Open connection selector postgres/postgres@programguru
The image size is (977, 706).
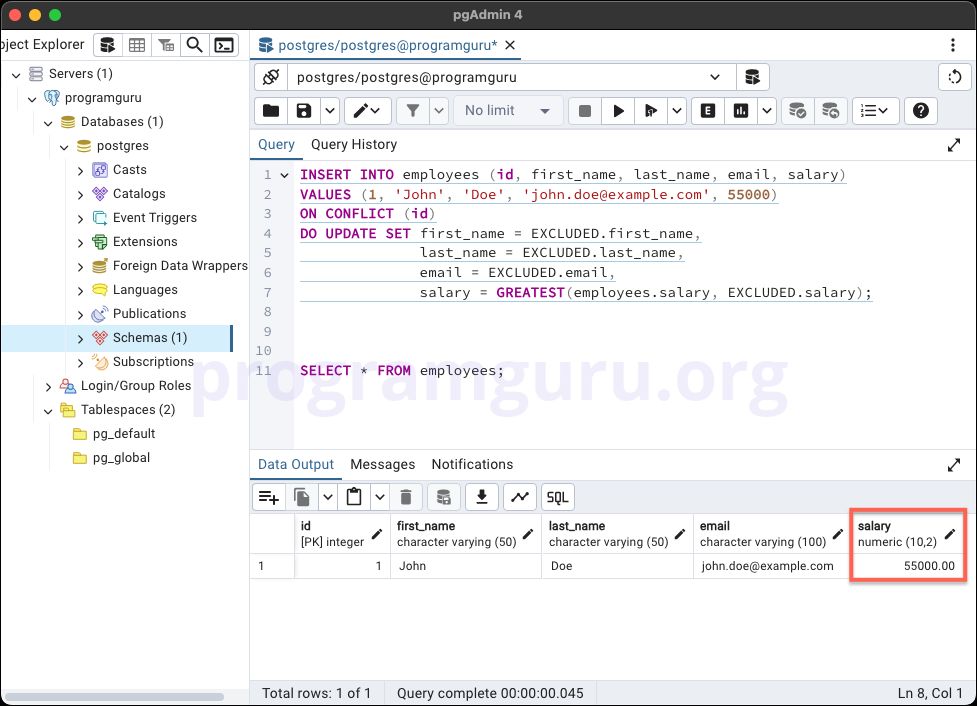[x=512, y=77]
